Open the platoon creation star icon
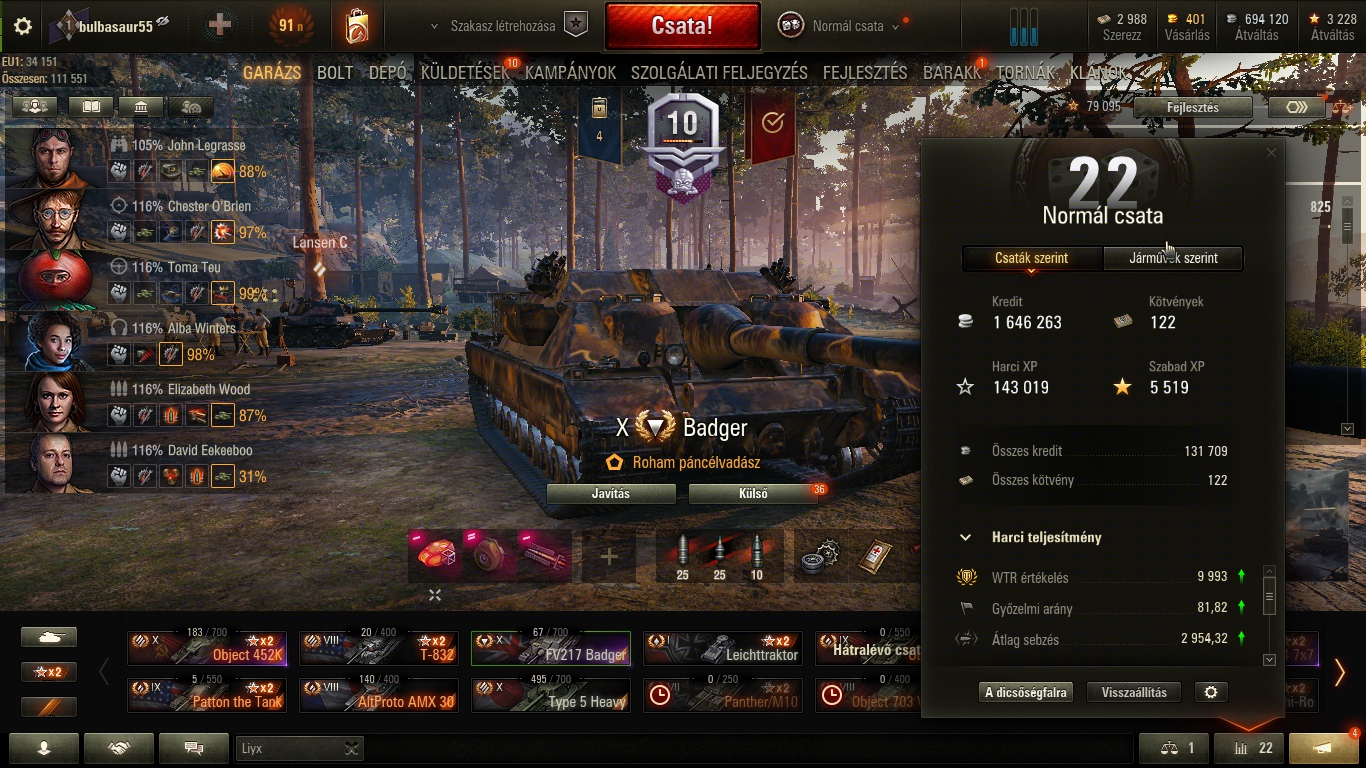1366x768 pixels. pyautogui.click(x=576, y=25)
